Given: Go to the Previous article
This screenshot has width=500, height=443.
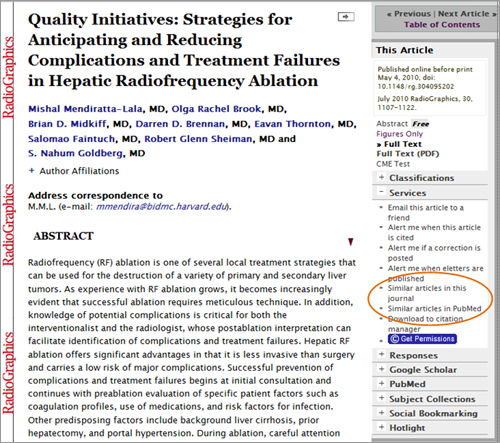Looking at the screenshot, I should (409, 14).
